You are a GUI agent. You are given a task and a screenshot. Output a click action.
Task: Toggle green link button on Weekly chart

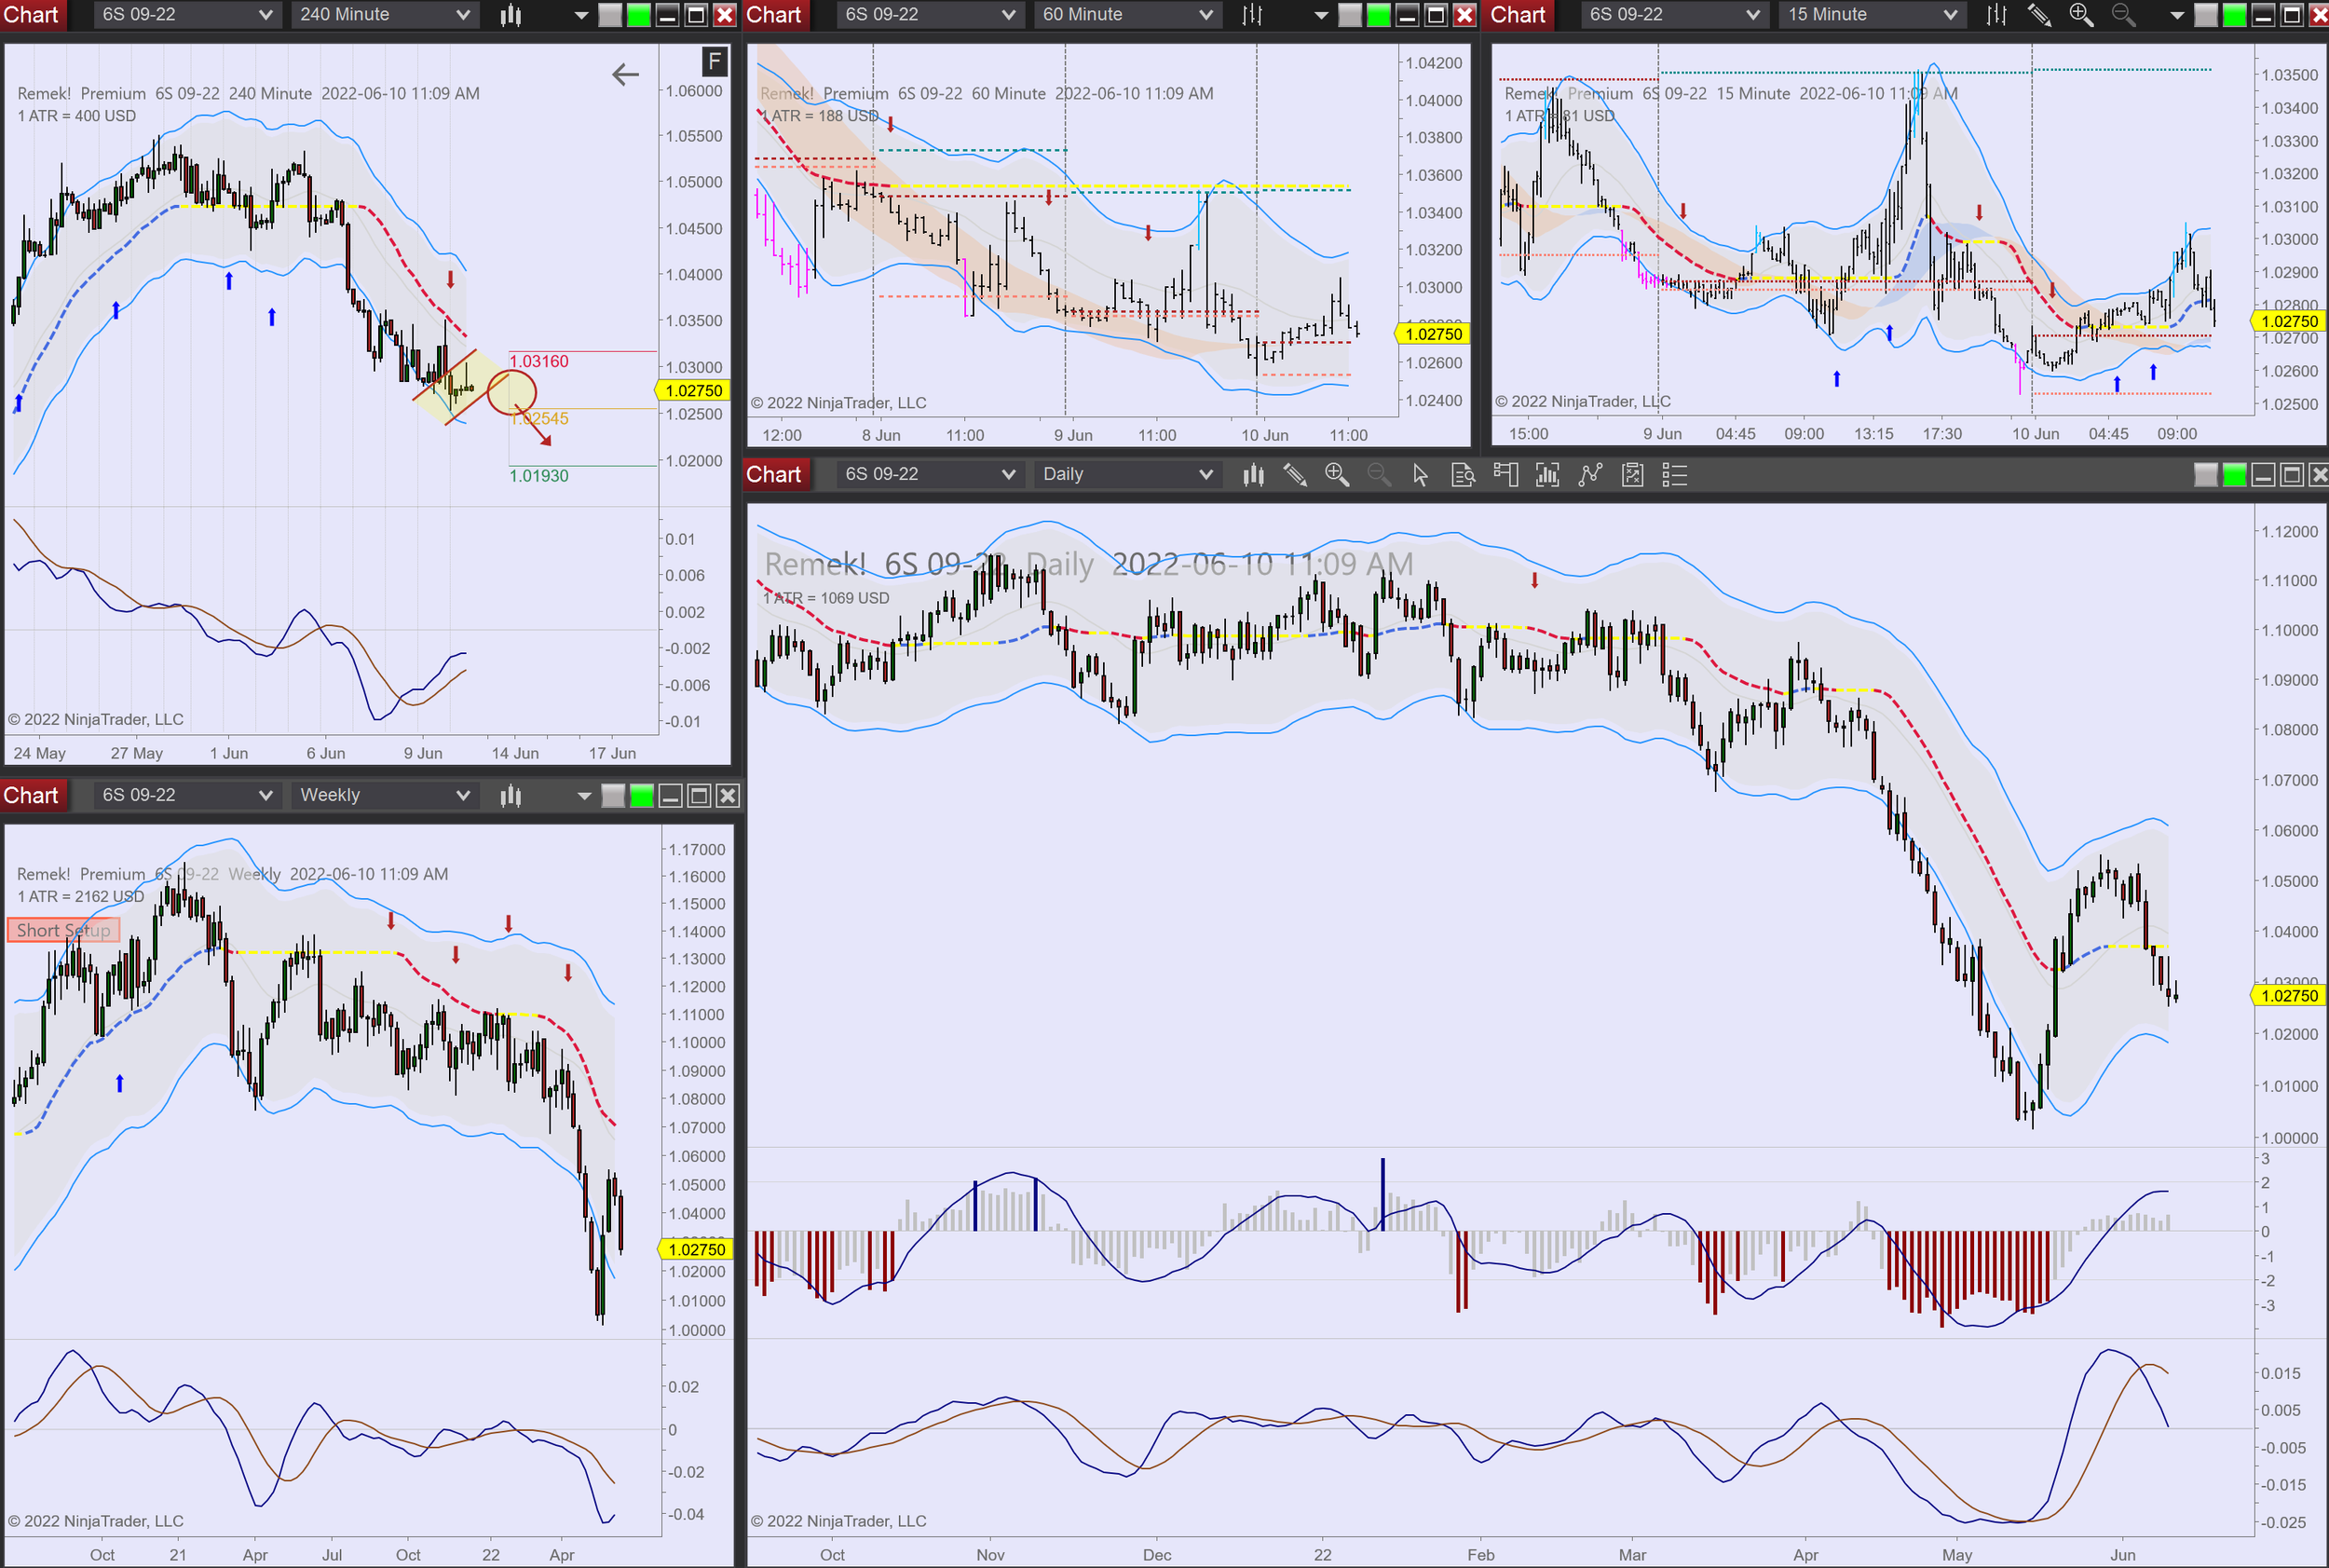642,796
